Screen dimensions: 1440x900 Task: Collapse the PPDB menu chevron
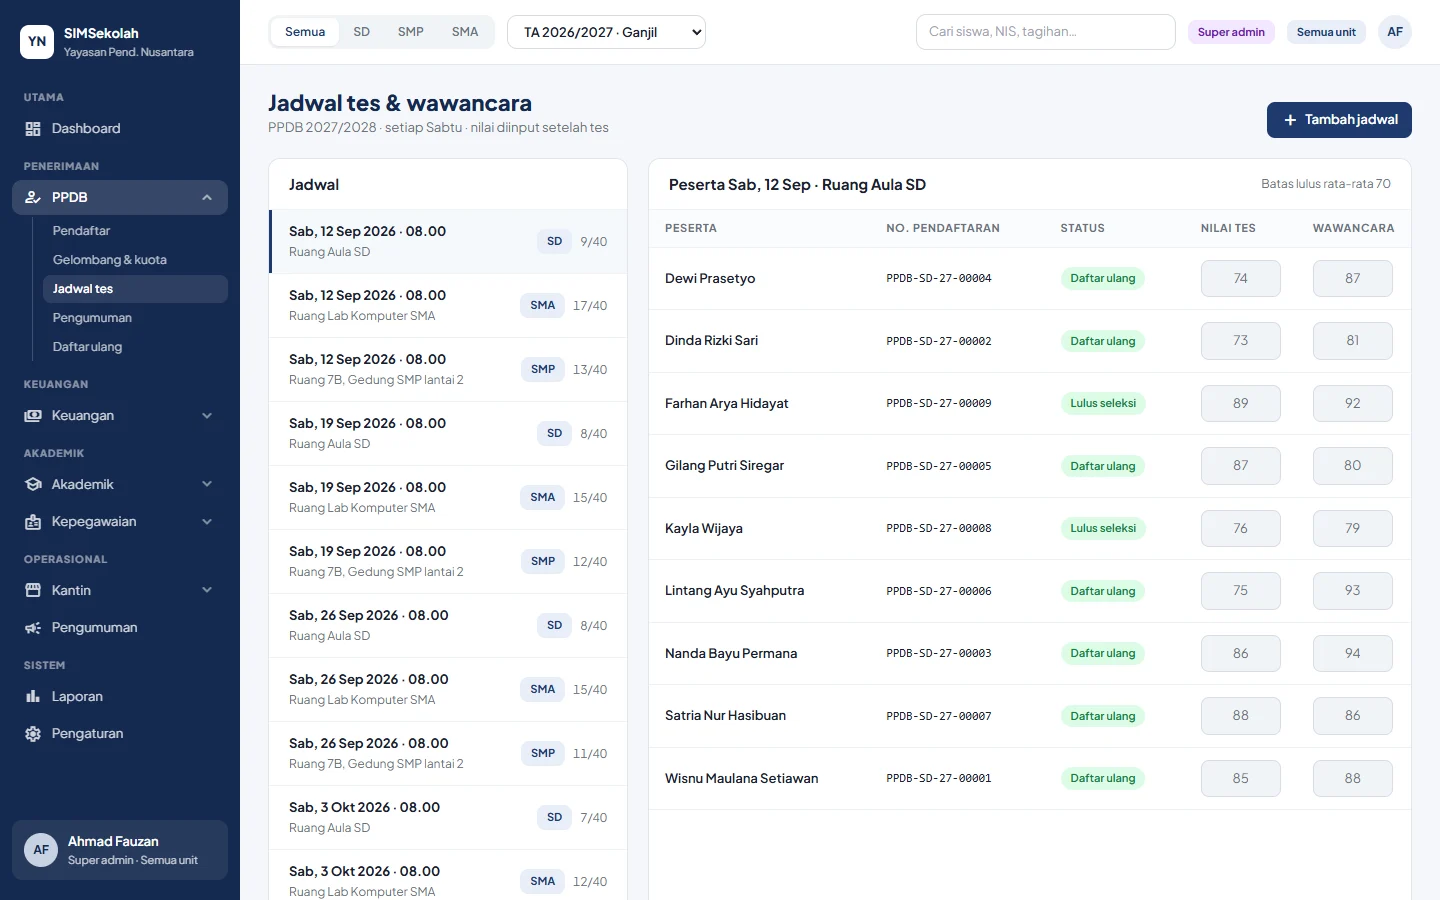click(x=207, y=198)
